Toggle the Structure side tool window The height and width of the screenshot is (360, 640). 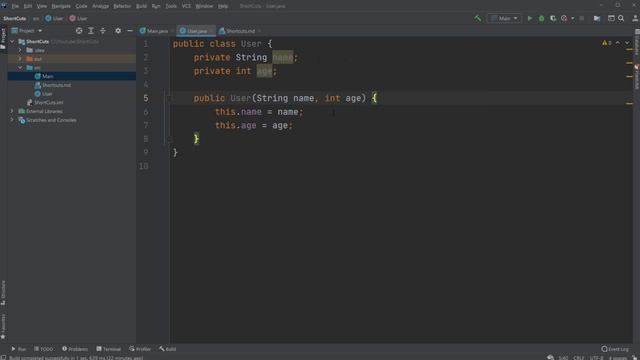point(3,293)
